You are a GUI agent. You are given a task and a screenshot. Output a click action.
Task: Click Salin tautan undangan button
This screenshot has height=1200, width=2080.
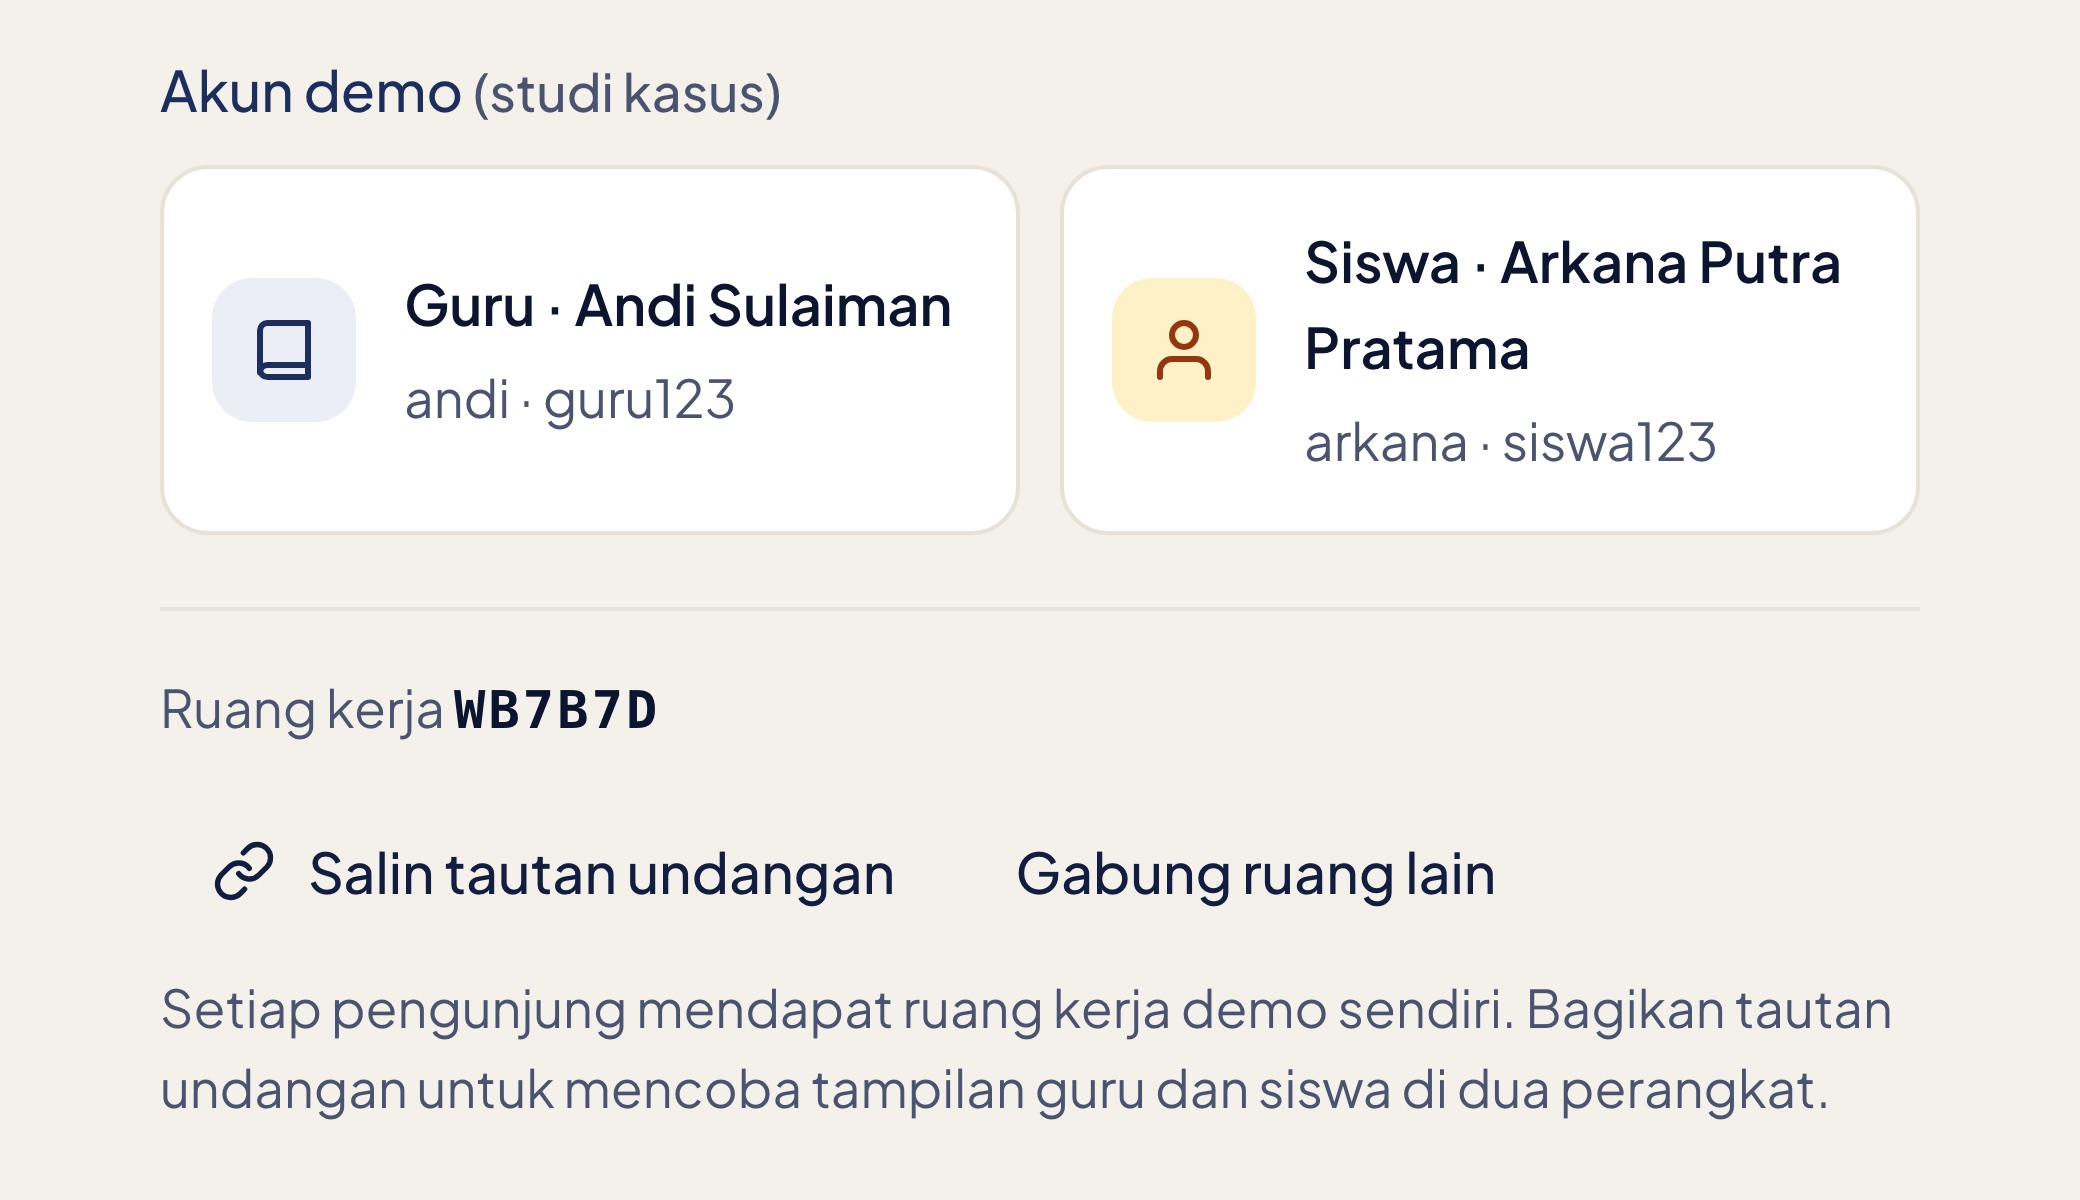click(554, 873)
